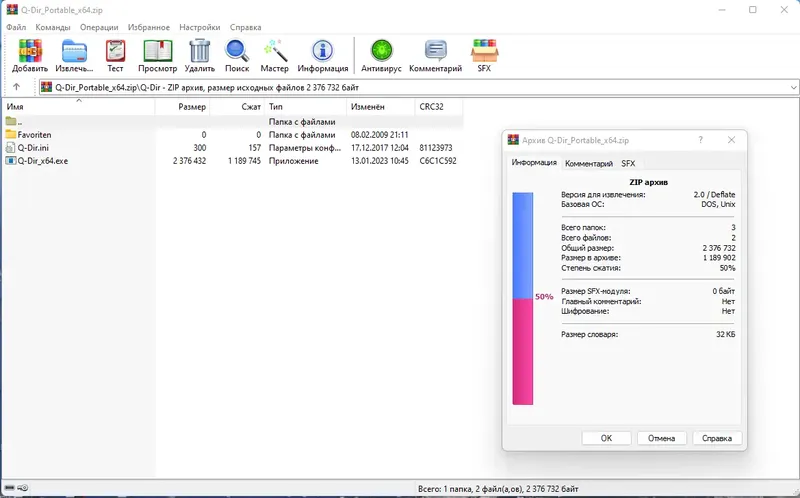Launch the Мастер wizard icon
This screenshot has width=800, height=498.
(275, 51)
